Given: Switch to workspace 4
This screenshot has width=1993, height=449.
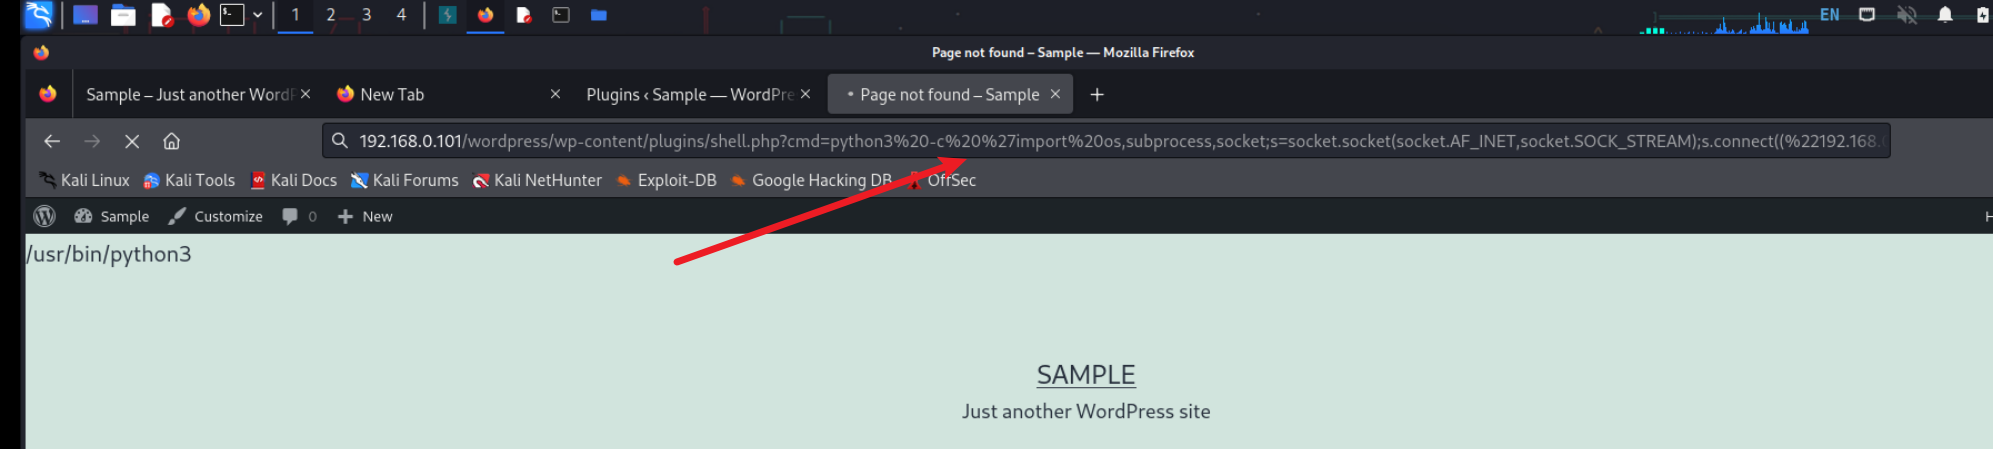Looking at the screenshot, I should tap(401, 15).
